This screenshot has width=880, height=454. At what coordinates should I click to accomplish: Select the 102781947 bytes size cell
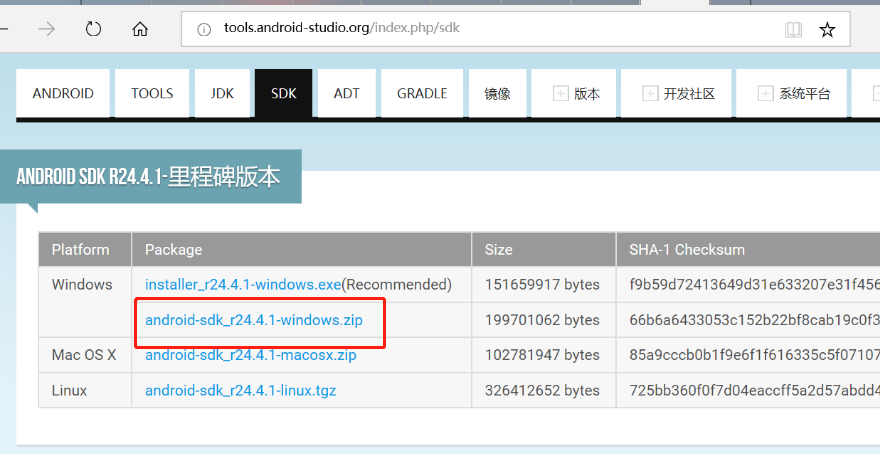[x=542, y=355]
